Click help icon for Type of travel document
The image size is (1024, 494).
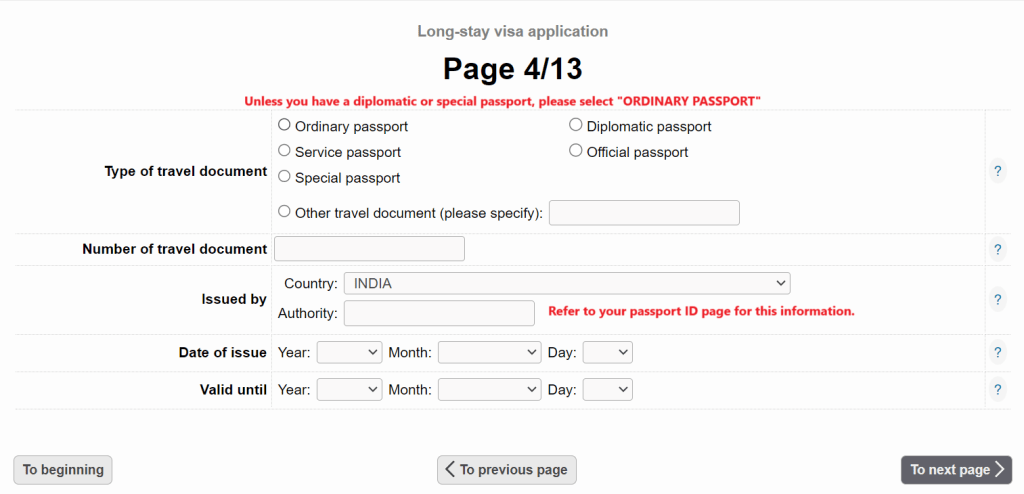(997, 171)
